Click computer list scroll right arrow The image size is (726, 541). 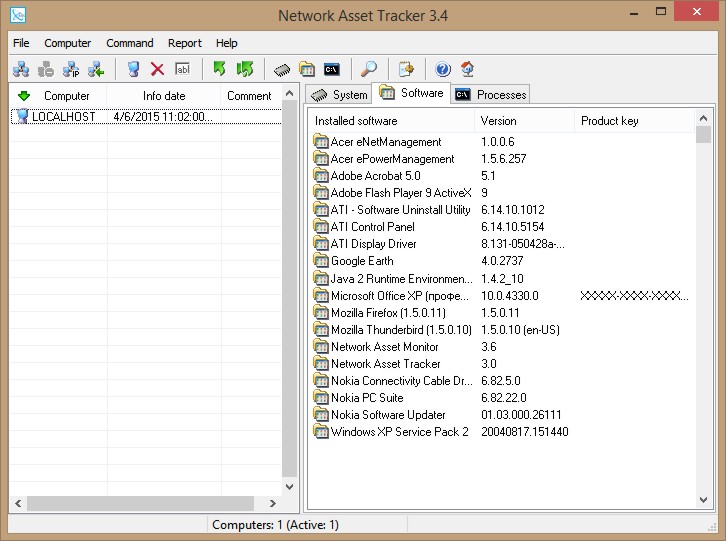coord(273,503)
